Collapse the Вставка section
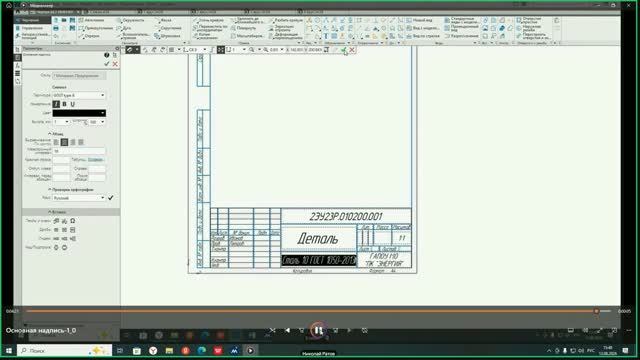This screenshot has height=360, width=640. 57,212
